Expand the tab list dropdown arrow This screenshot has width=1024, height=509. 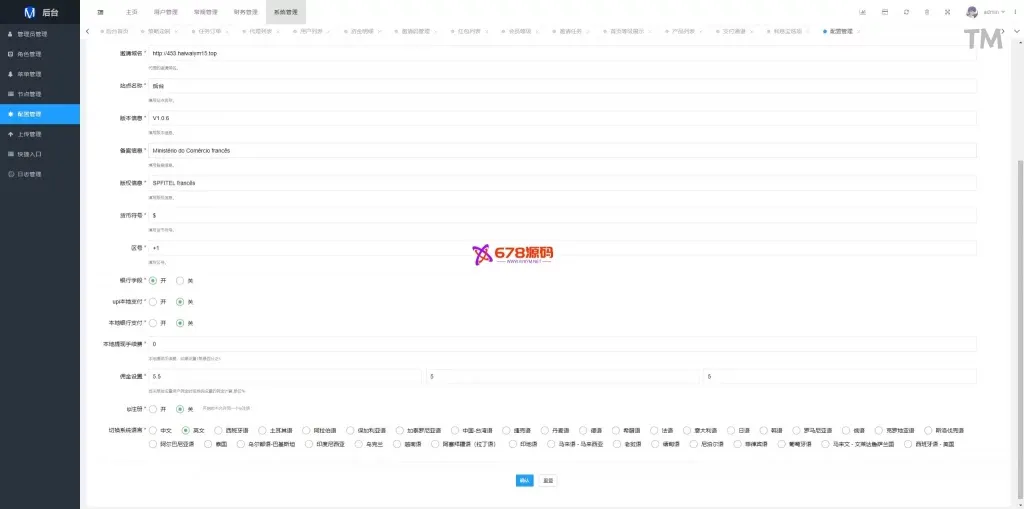pos(1016,32)
